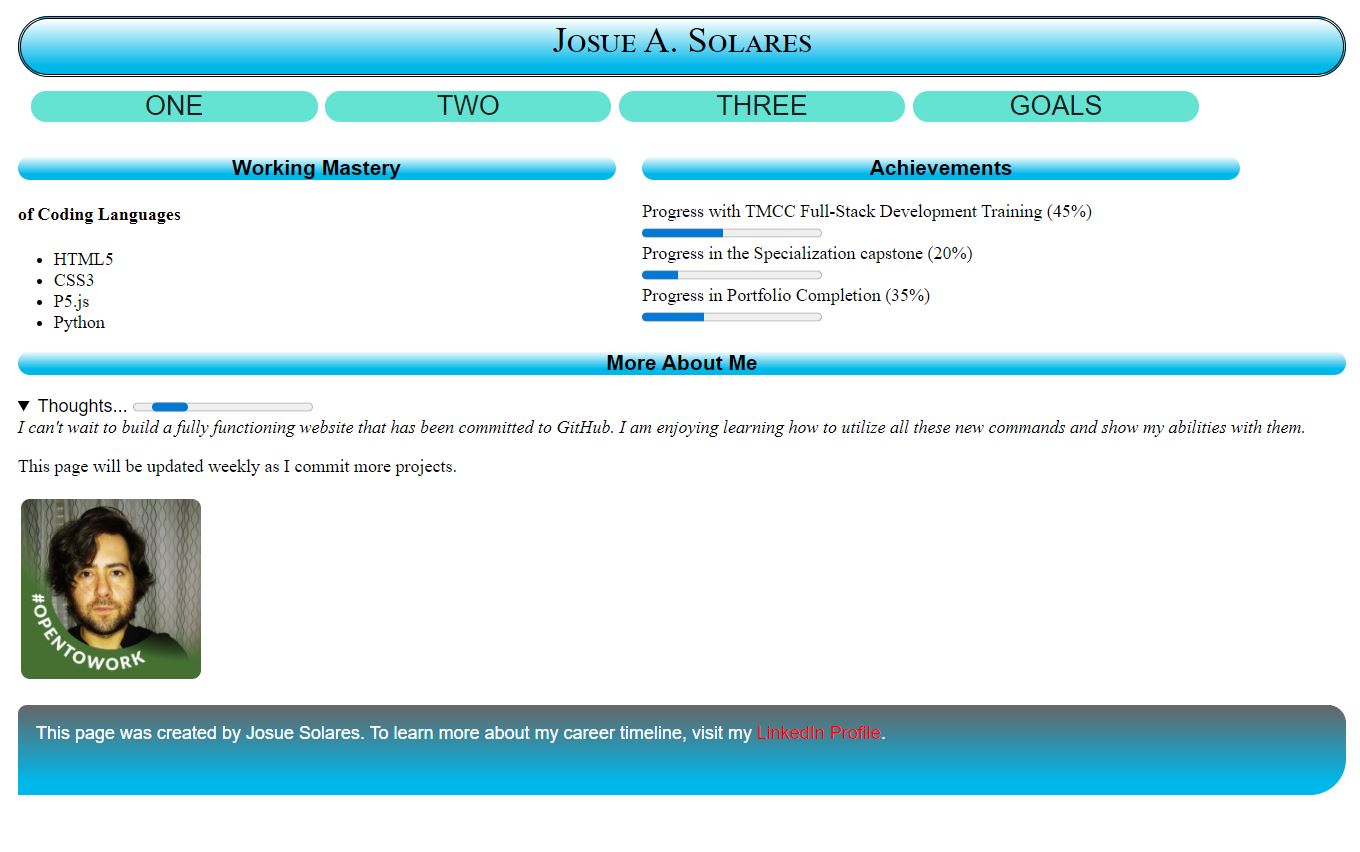The height and width of the screenshot is (852, 1360).
Task: Open the LinkedIn Profile link
Action: 818,733
